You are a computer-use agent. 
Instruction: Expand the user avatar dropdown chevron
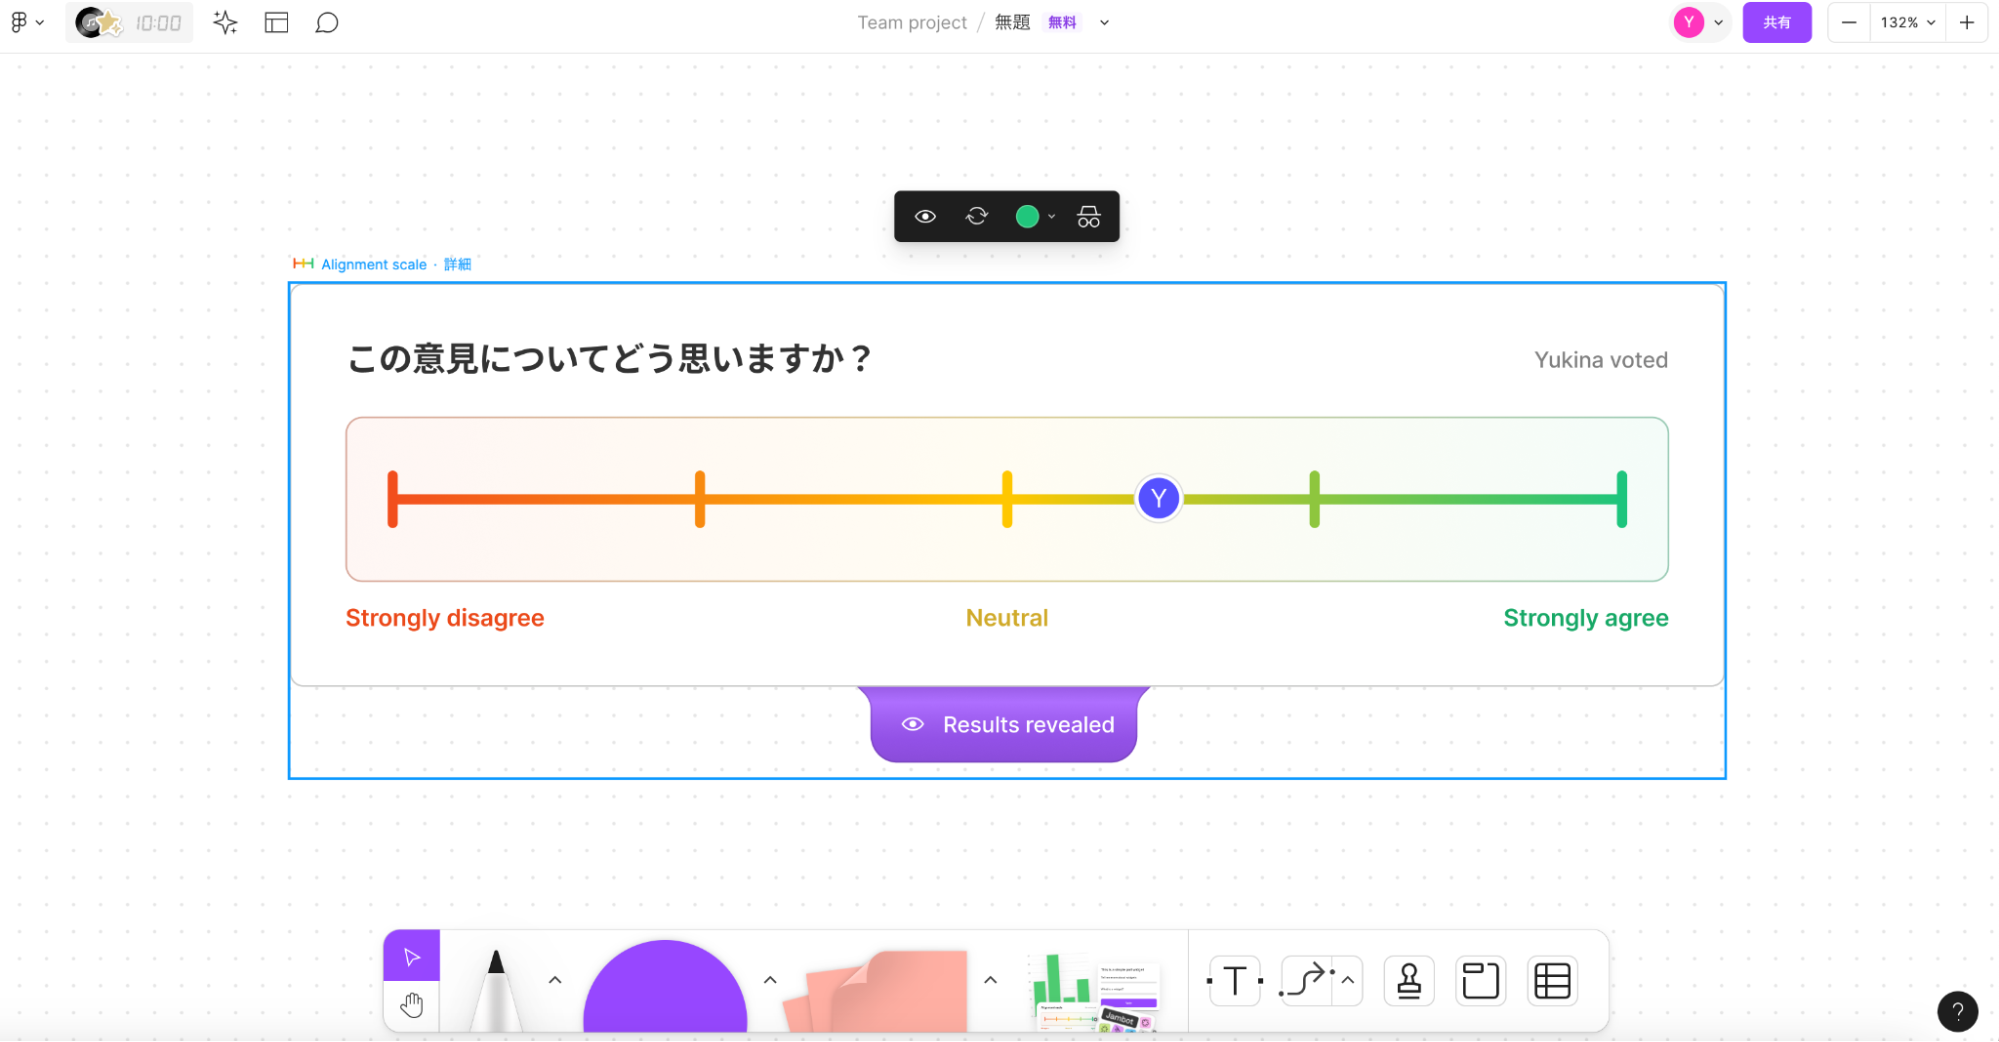click(x=1719, y=23)
